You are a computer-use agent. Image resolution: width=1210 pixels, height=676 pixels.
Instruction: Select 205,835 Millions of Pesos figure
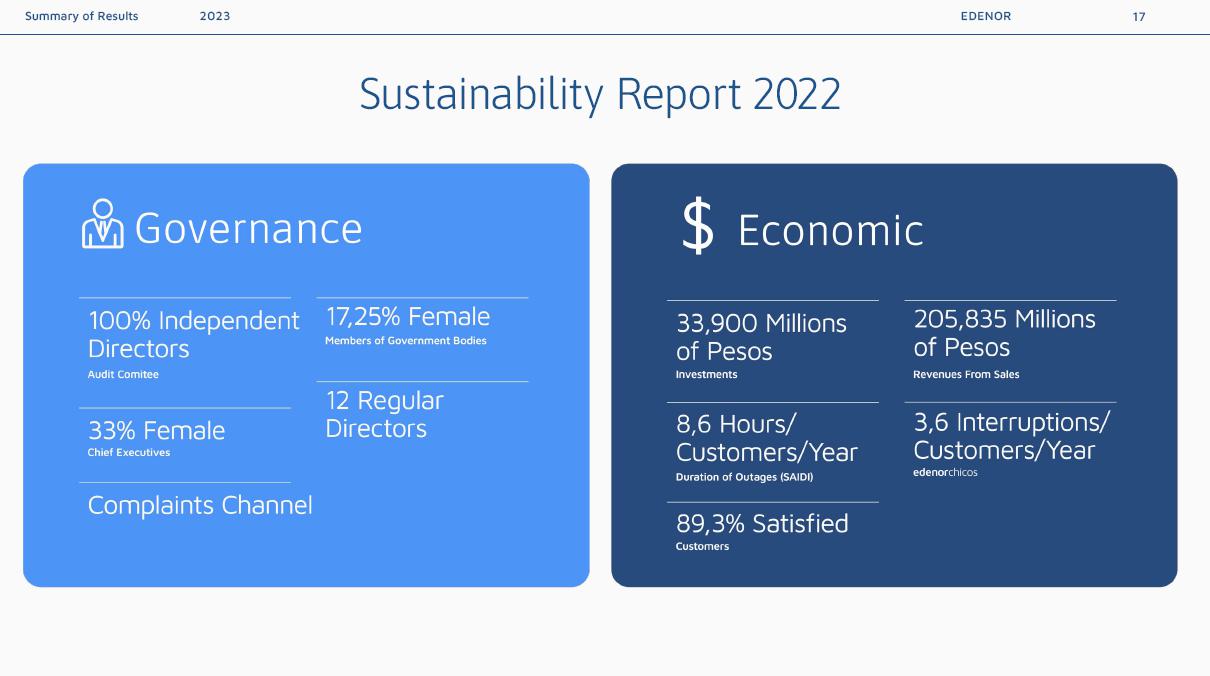[1004, 333]
